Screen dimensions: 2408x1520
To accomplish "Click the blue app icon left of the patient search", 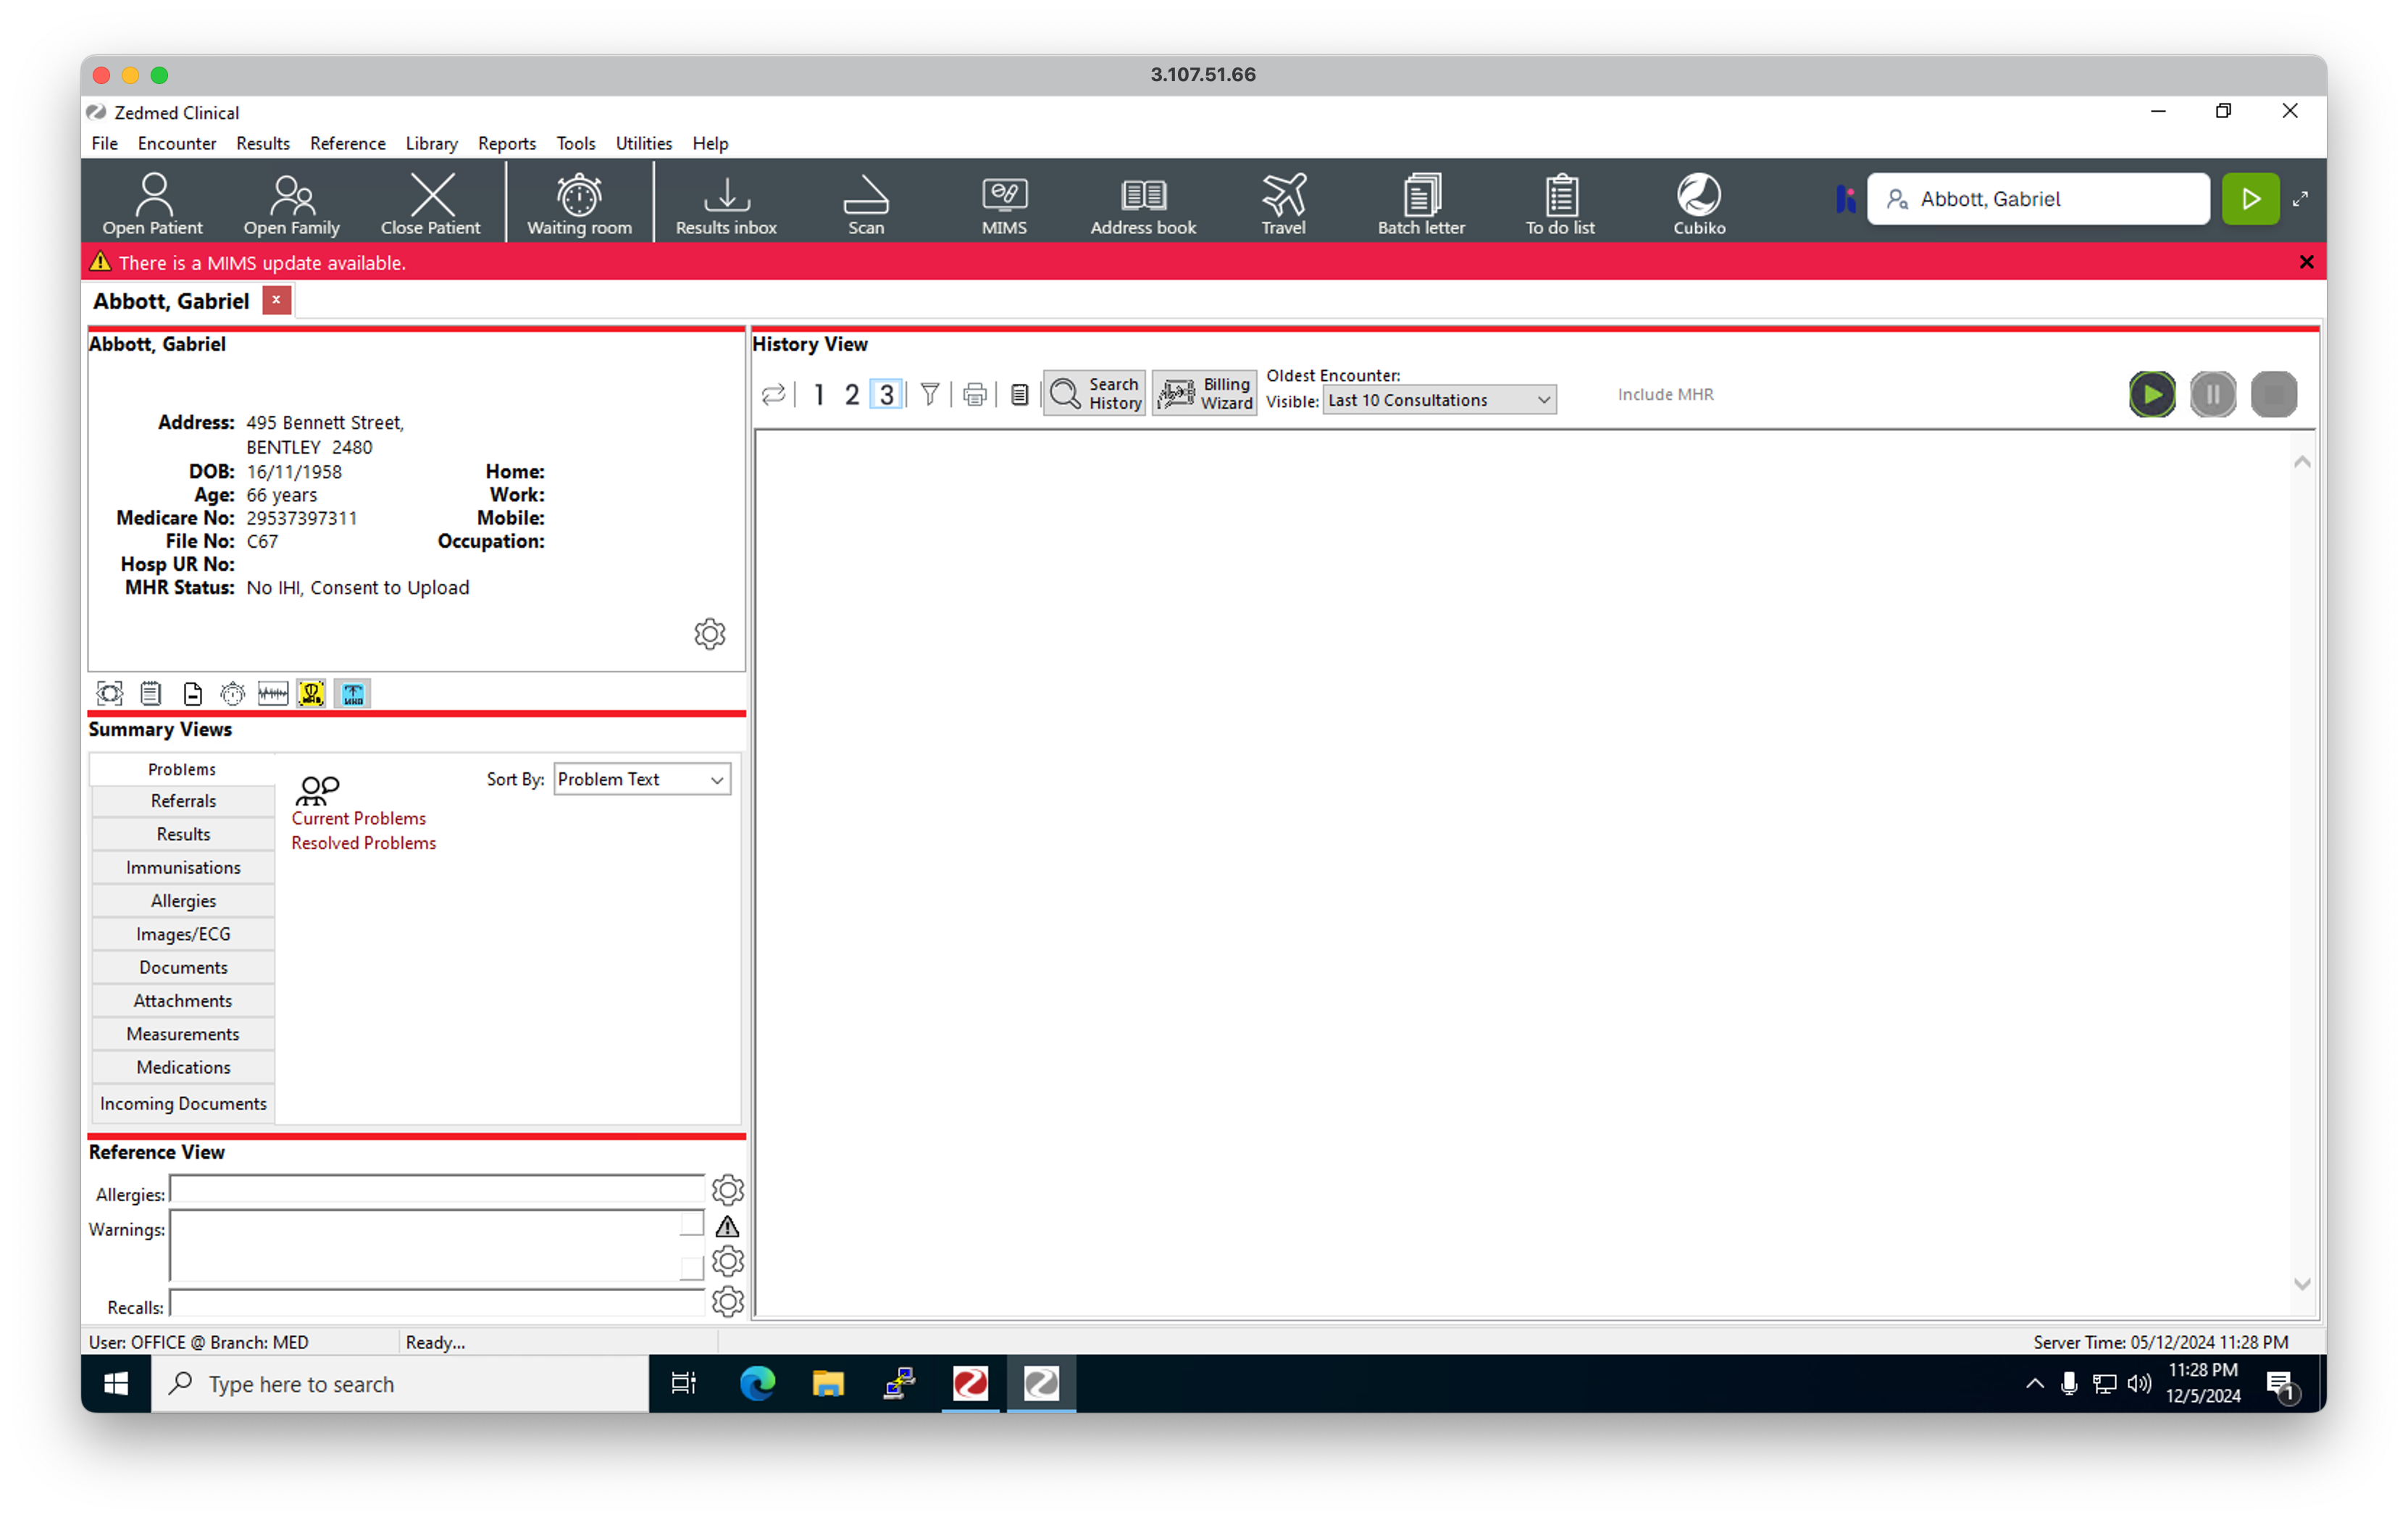I will point(1846,199).
